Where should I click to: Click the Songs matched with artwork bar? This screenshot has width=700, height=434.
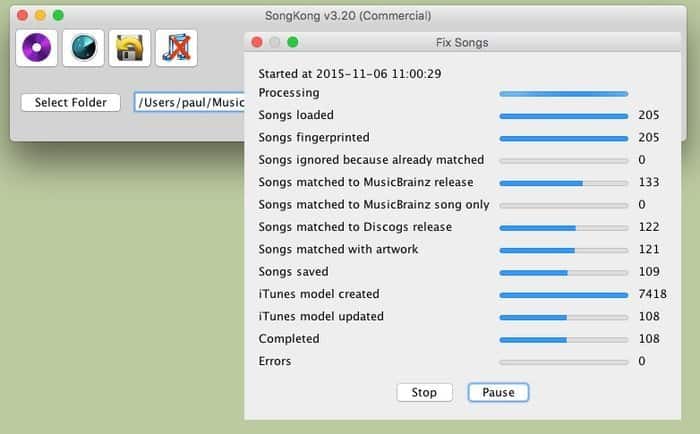563,250
